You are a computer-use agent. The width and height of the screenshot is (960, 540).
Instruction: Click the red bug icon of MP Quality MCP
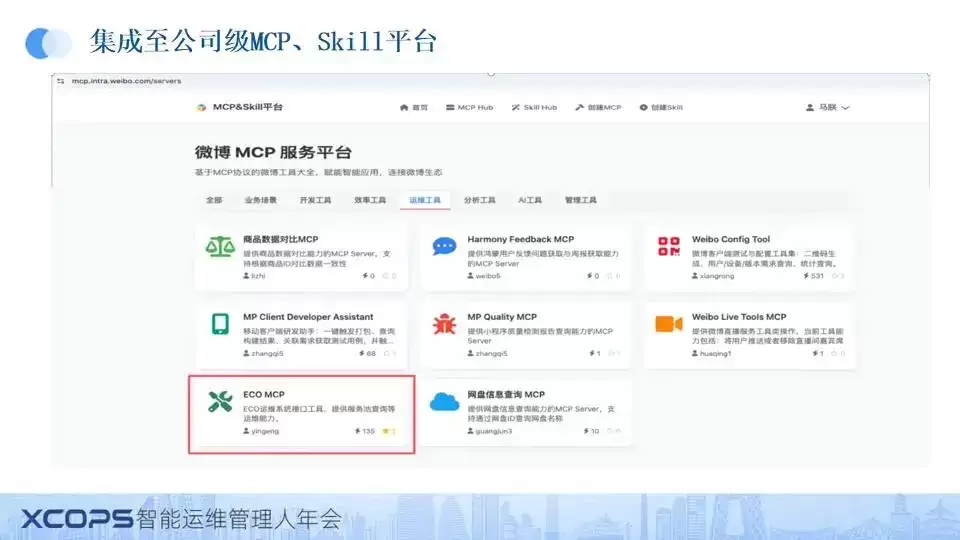(444, 324)
